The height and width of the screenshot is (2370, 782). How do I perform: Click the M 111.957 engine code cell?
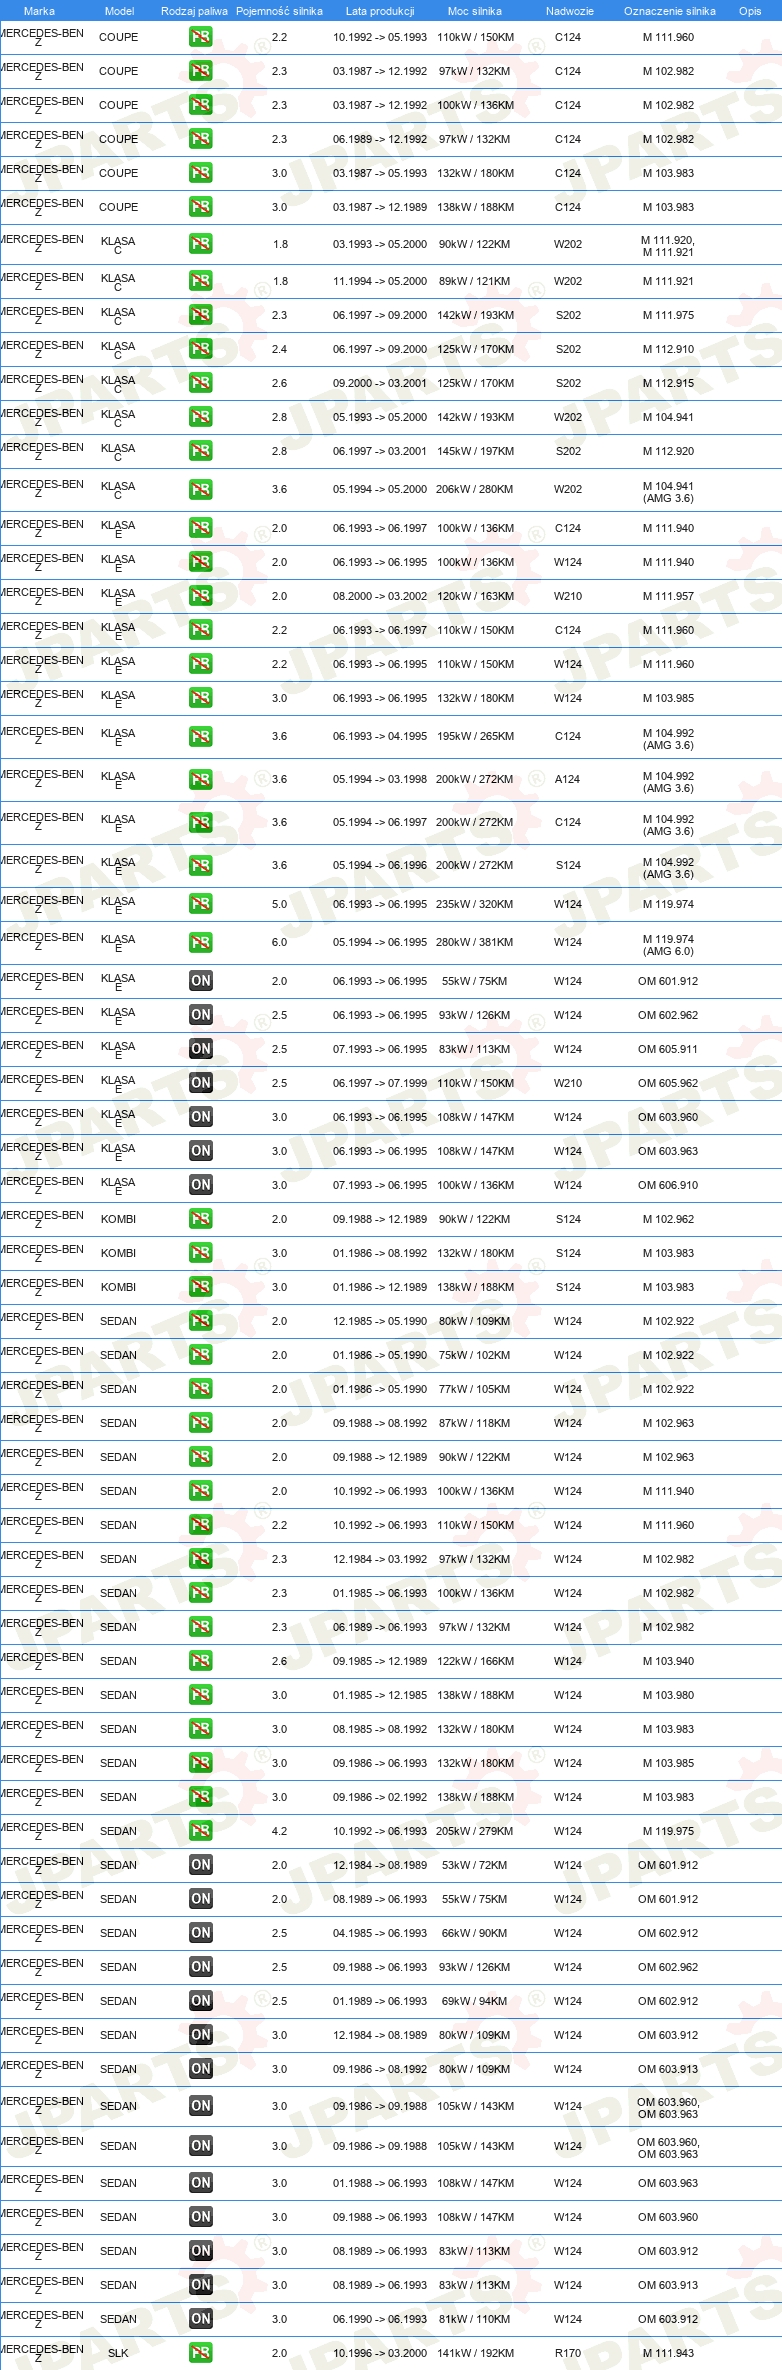pyautogui.click(x=668, y=596)
